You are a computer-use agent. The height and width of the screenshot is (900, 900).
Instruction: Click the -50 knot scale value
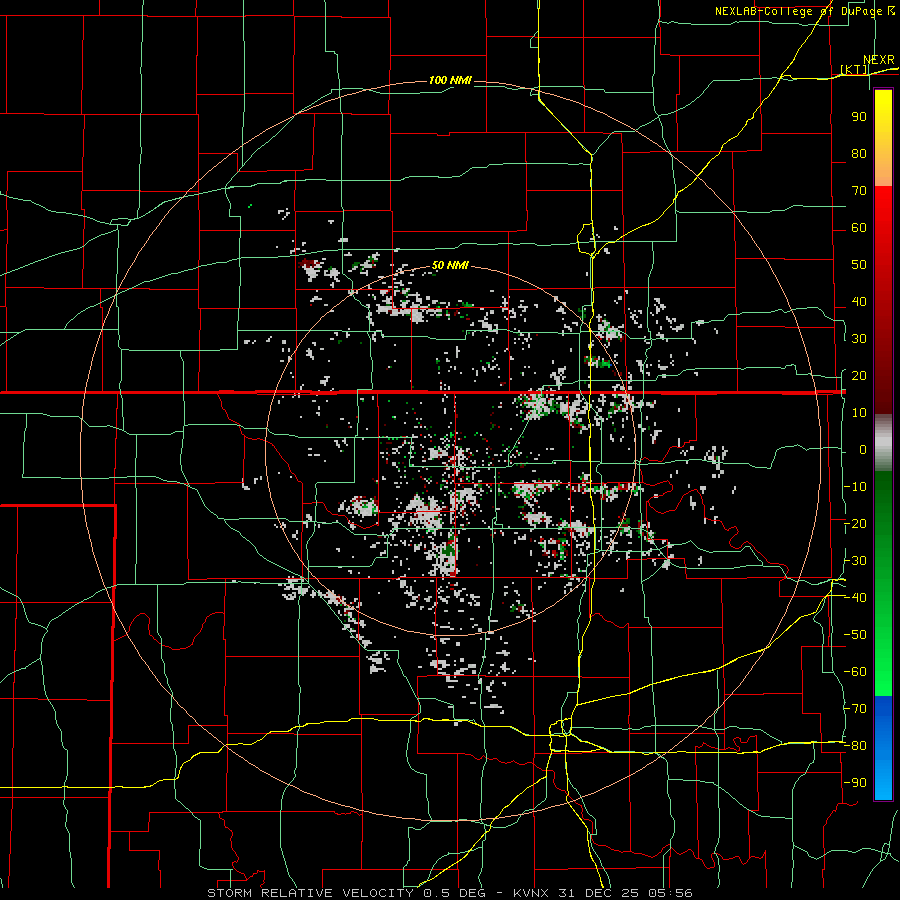click(855, 635)
